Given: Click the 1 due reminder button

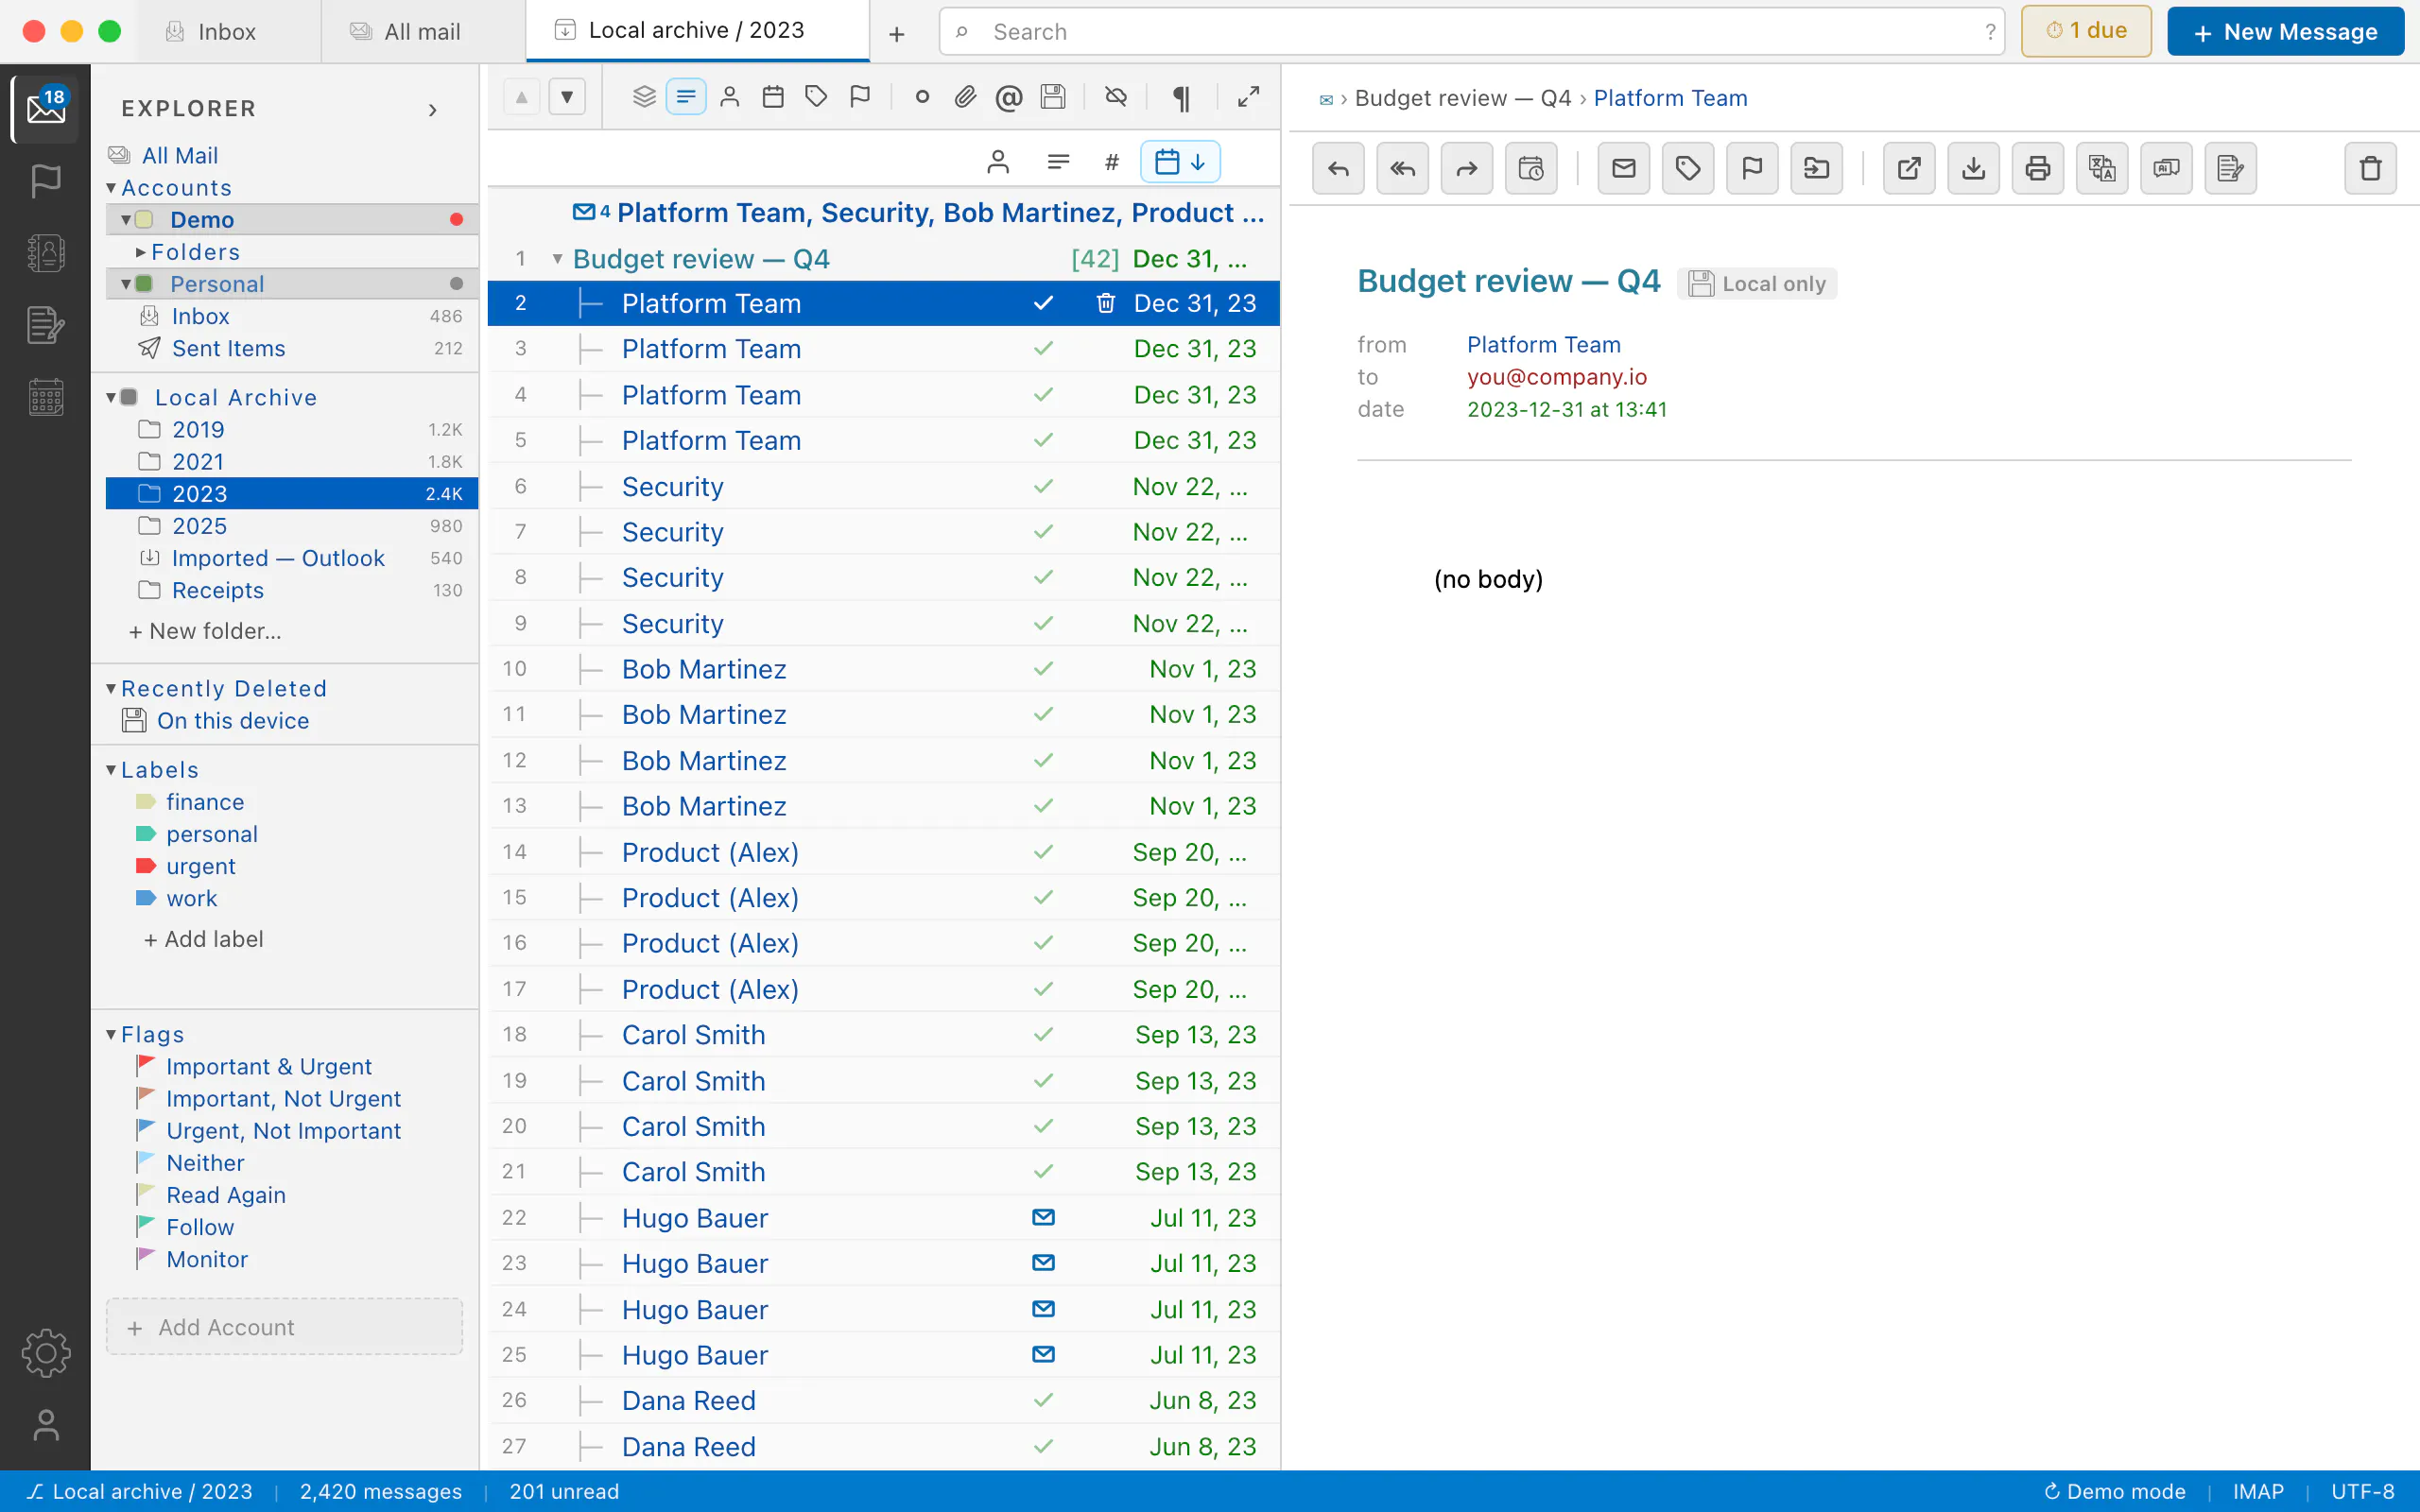Looking at the screenshot, I should (x=2086, y=31).
